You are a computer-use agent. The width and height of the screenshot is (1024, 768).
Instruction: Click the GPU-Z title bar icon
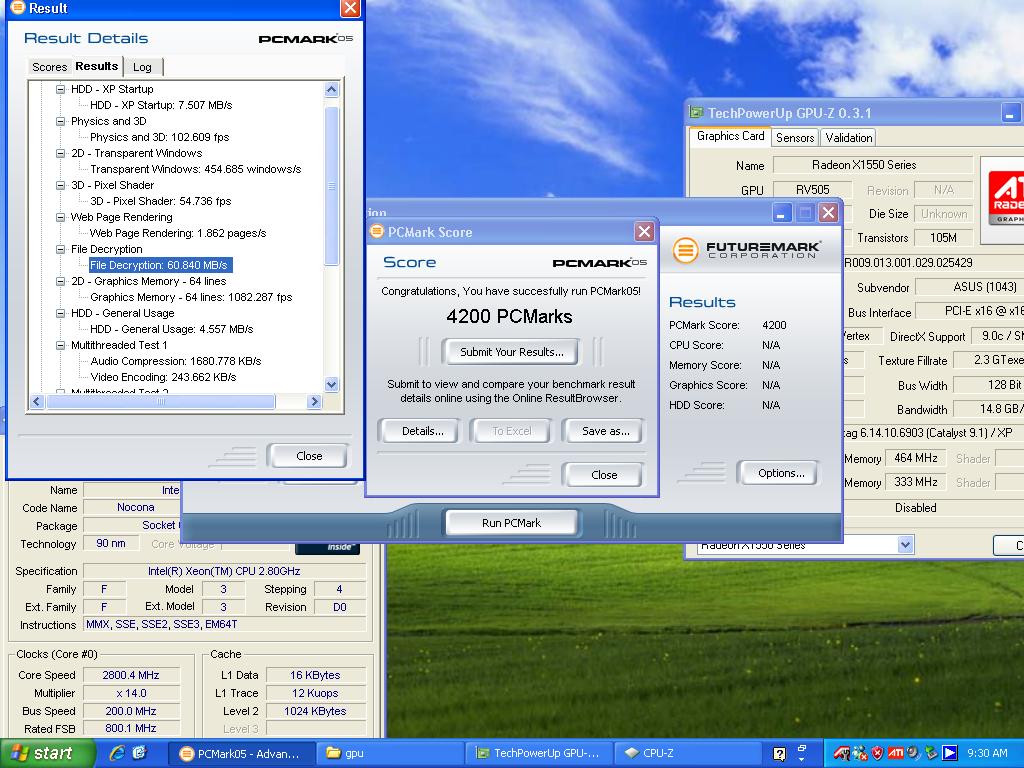(696, 113)
